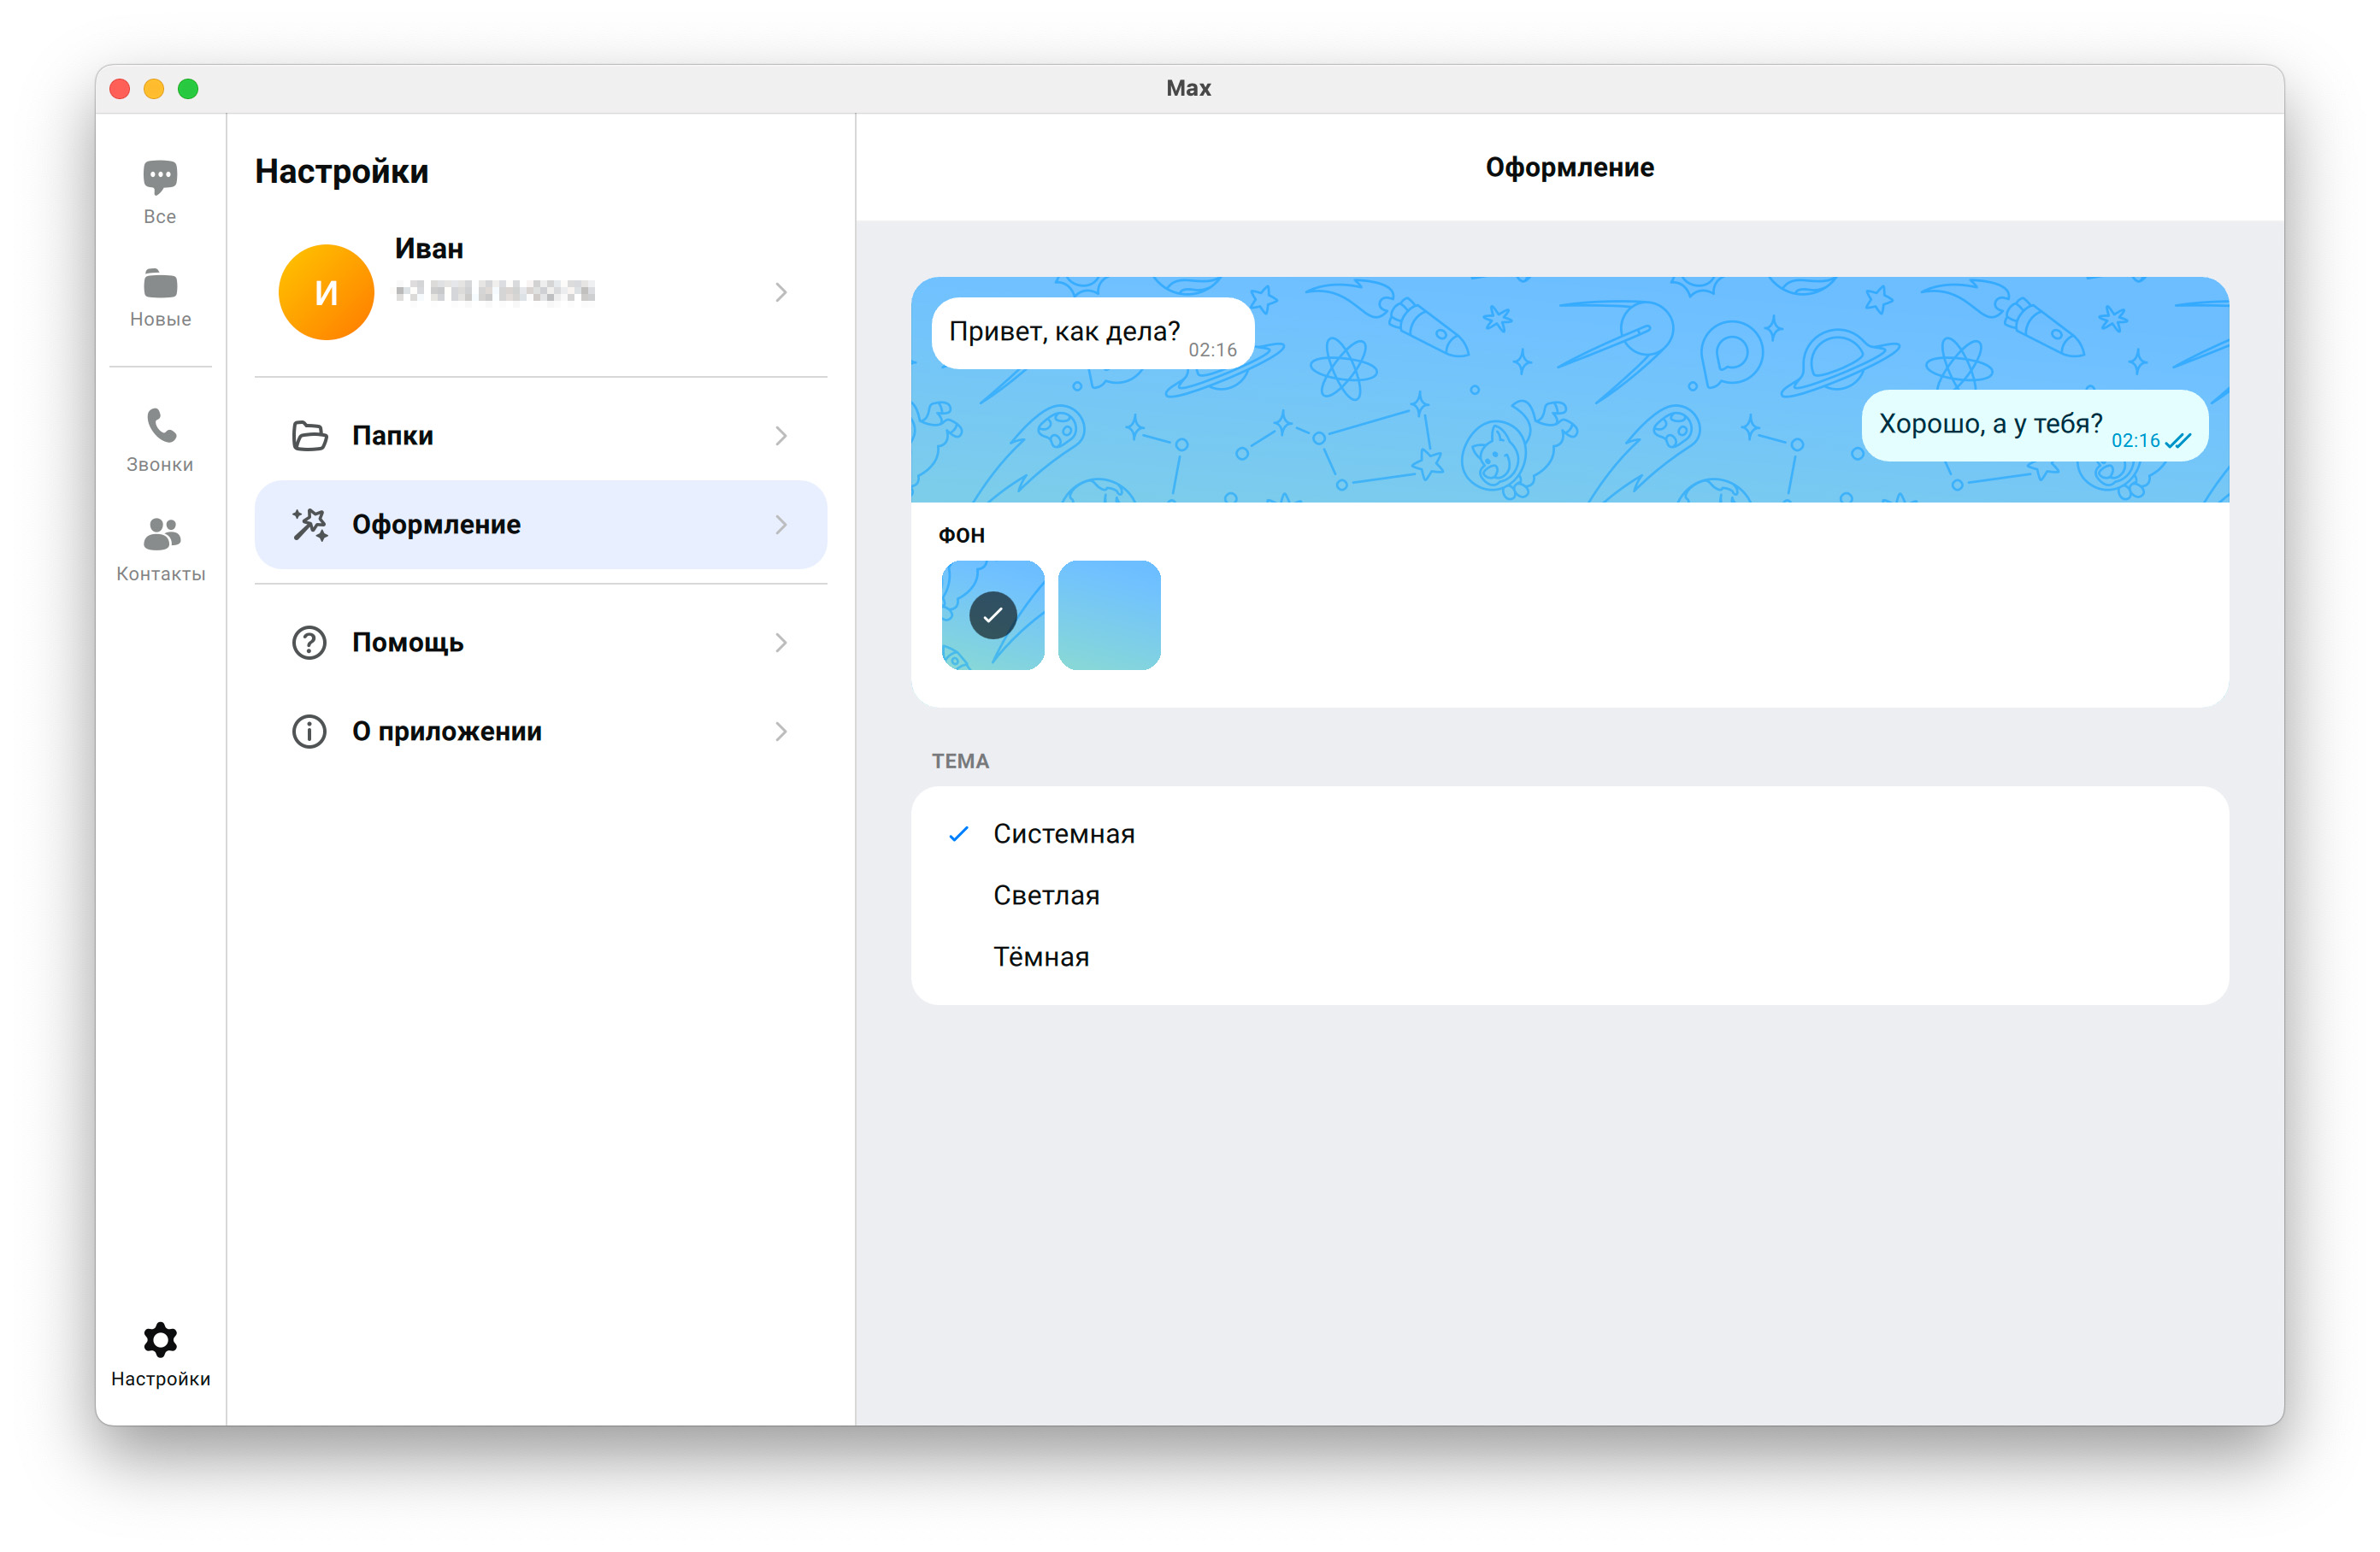Click the Привет, как дела? preview bubble
Viewport: 2380px width, 1552px height.
[1092, 334]
